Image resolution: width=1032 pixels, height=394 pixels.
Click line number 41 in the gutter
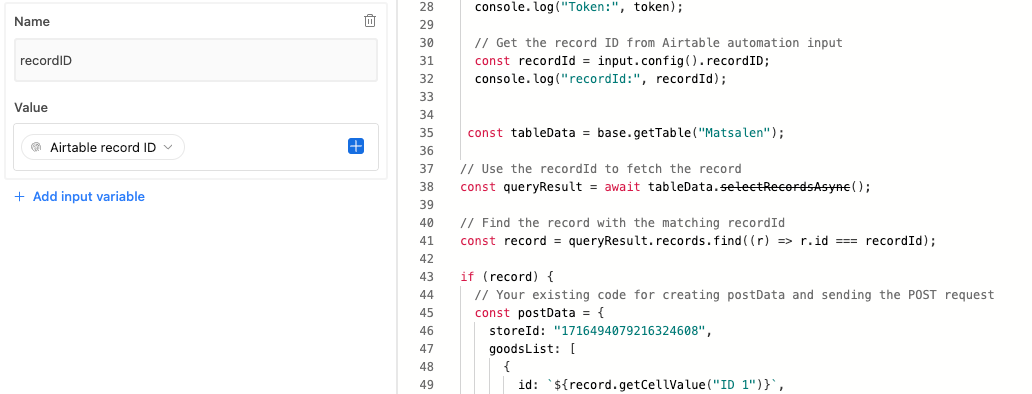pos(426,241)
